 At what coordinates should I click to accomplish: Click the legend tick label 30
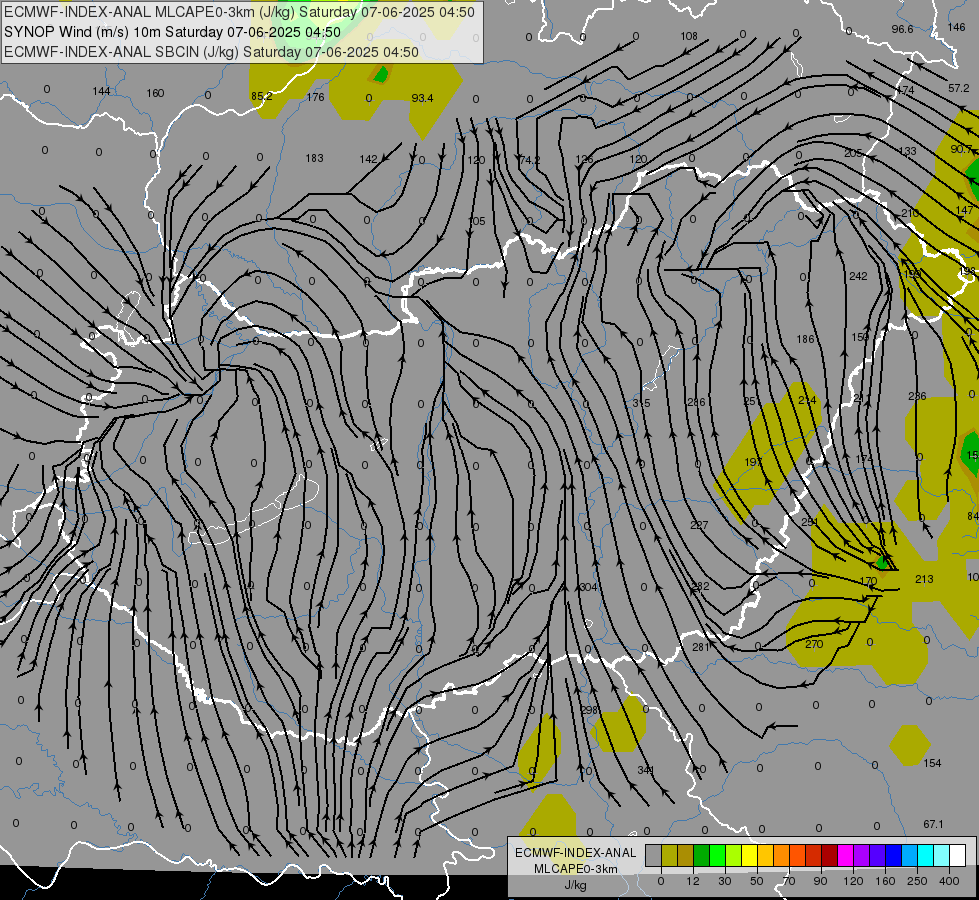pyautogui.click(x=725, y=881)
